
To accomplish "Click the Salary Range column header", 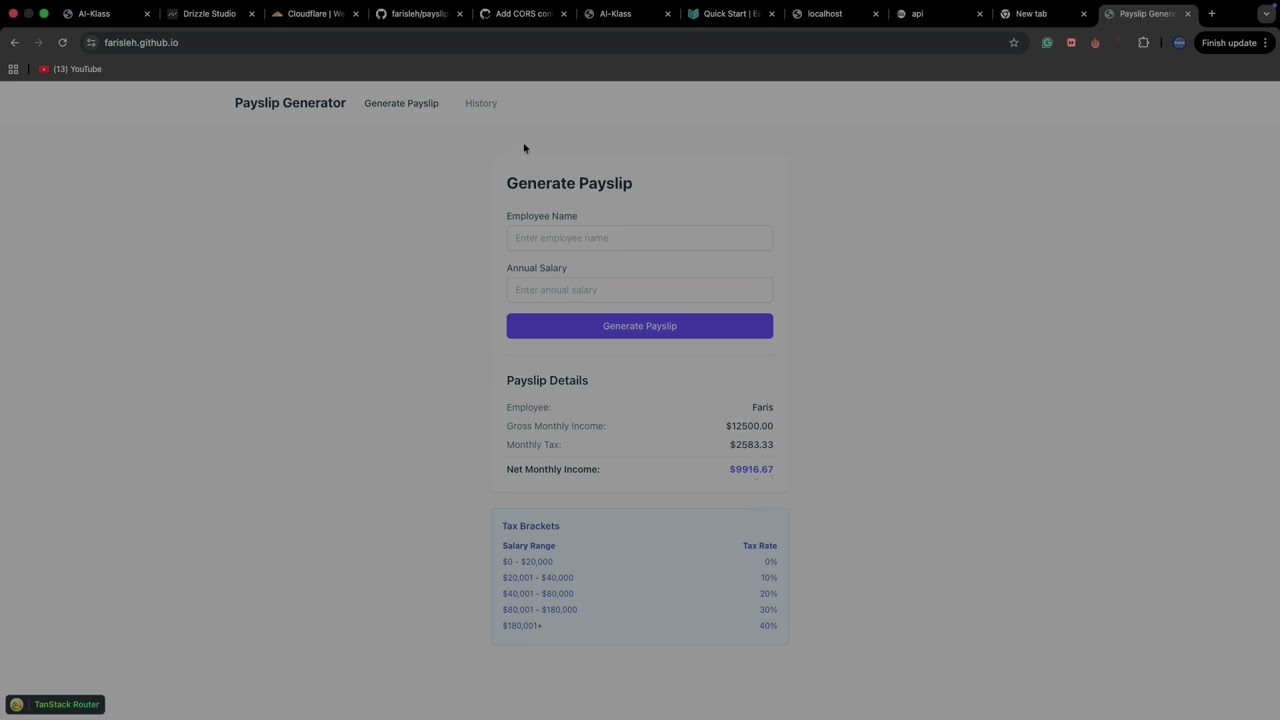I will point(529,546).
